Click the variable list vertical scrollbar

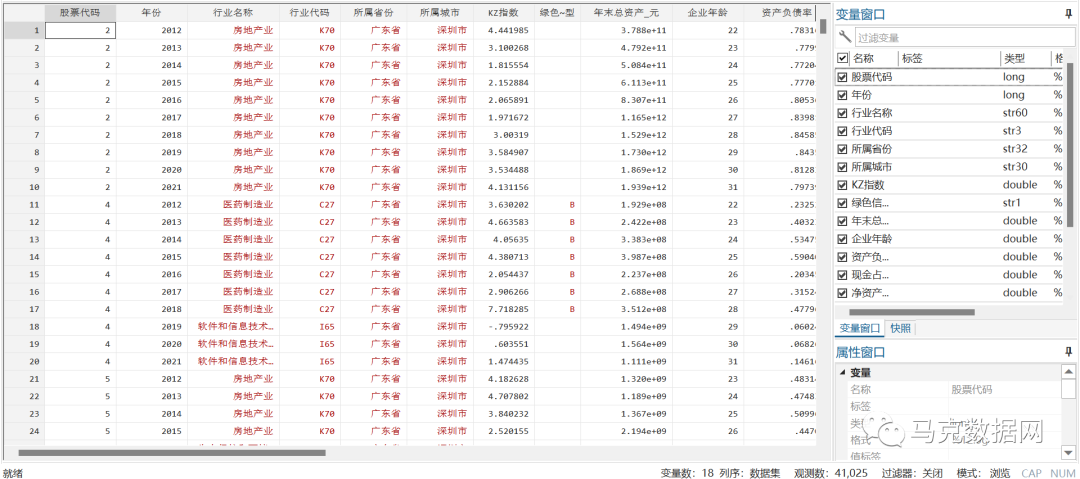coord(1070,145)
